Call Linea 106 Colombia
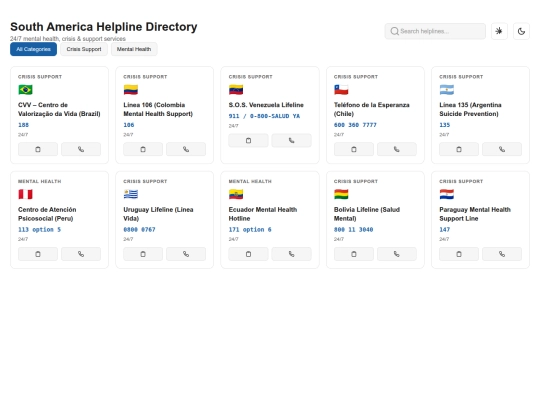 [x=186, y=149]
